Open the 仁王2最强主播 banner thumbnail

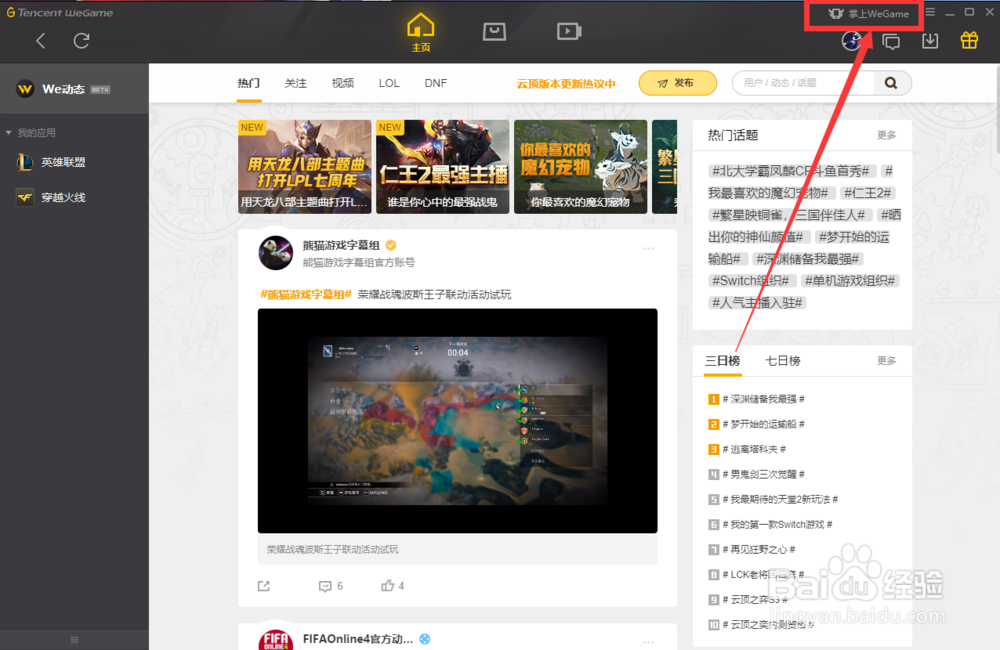coord(443,166)
